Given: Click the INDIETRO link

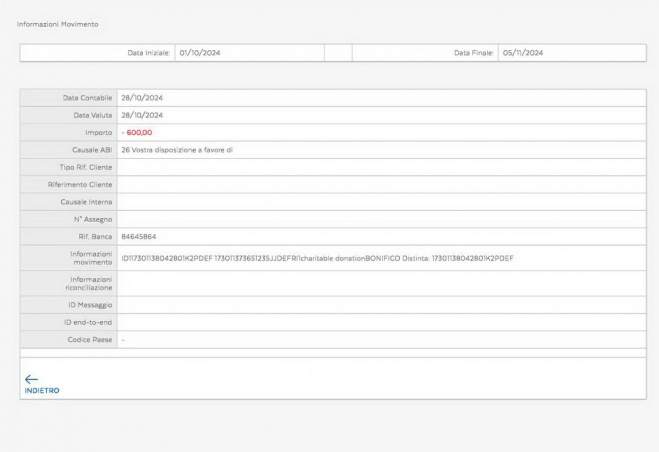Looking at the screenshot, I should [41, 390].
